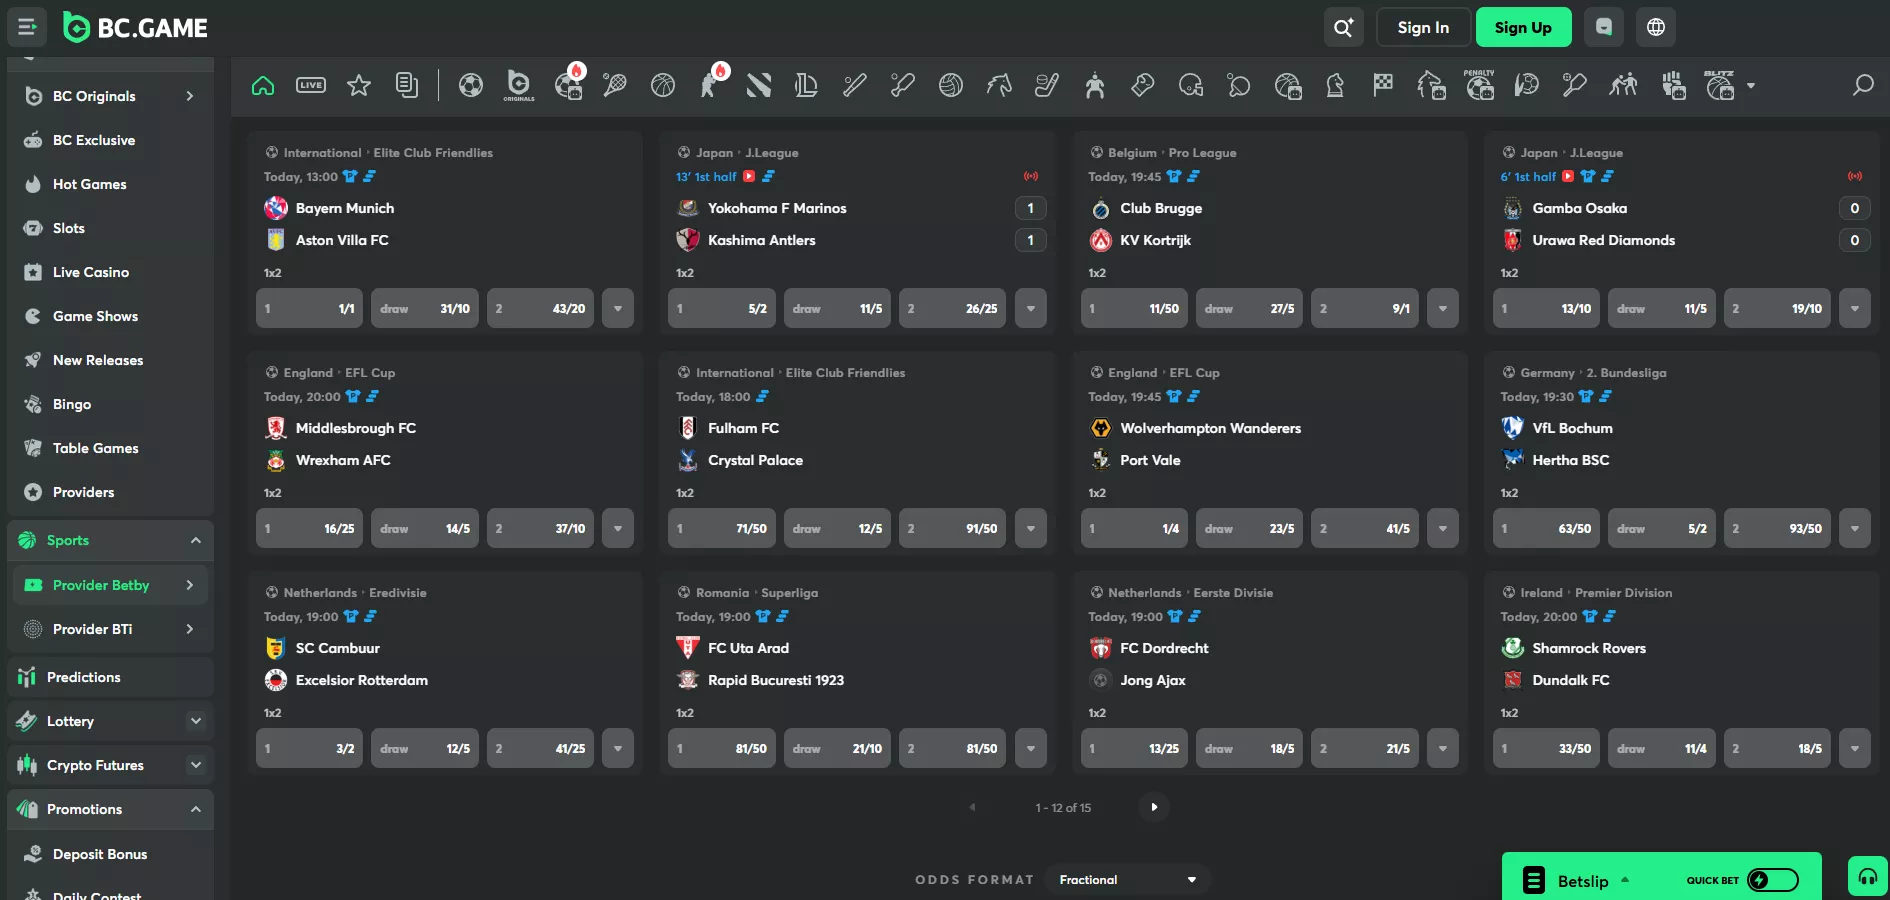
Task: Select the Cricket bat icon
Action: point(903,86)
